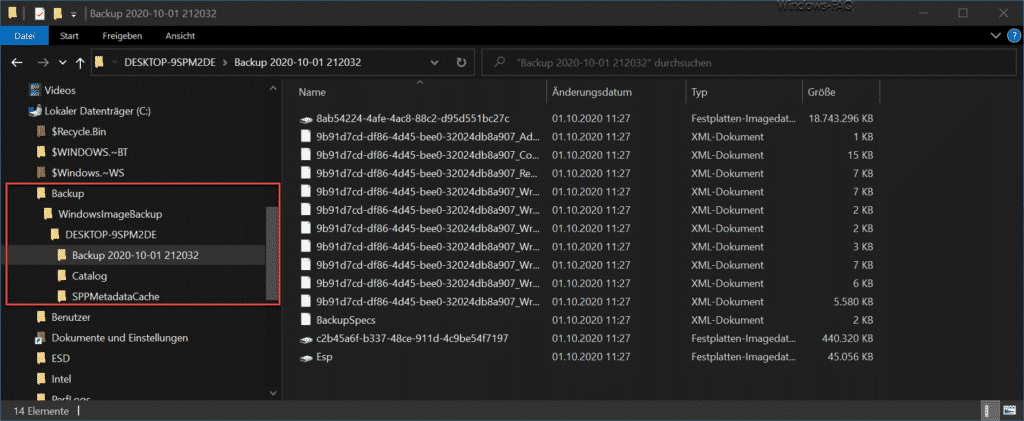Switch to large icons view in status bar

pyautogui.click(x=1008, y=411)
